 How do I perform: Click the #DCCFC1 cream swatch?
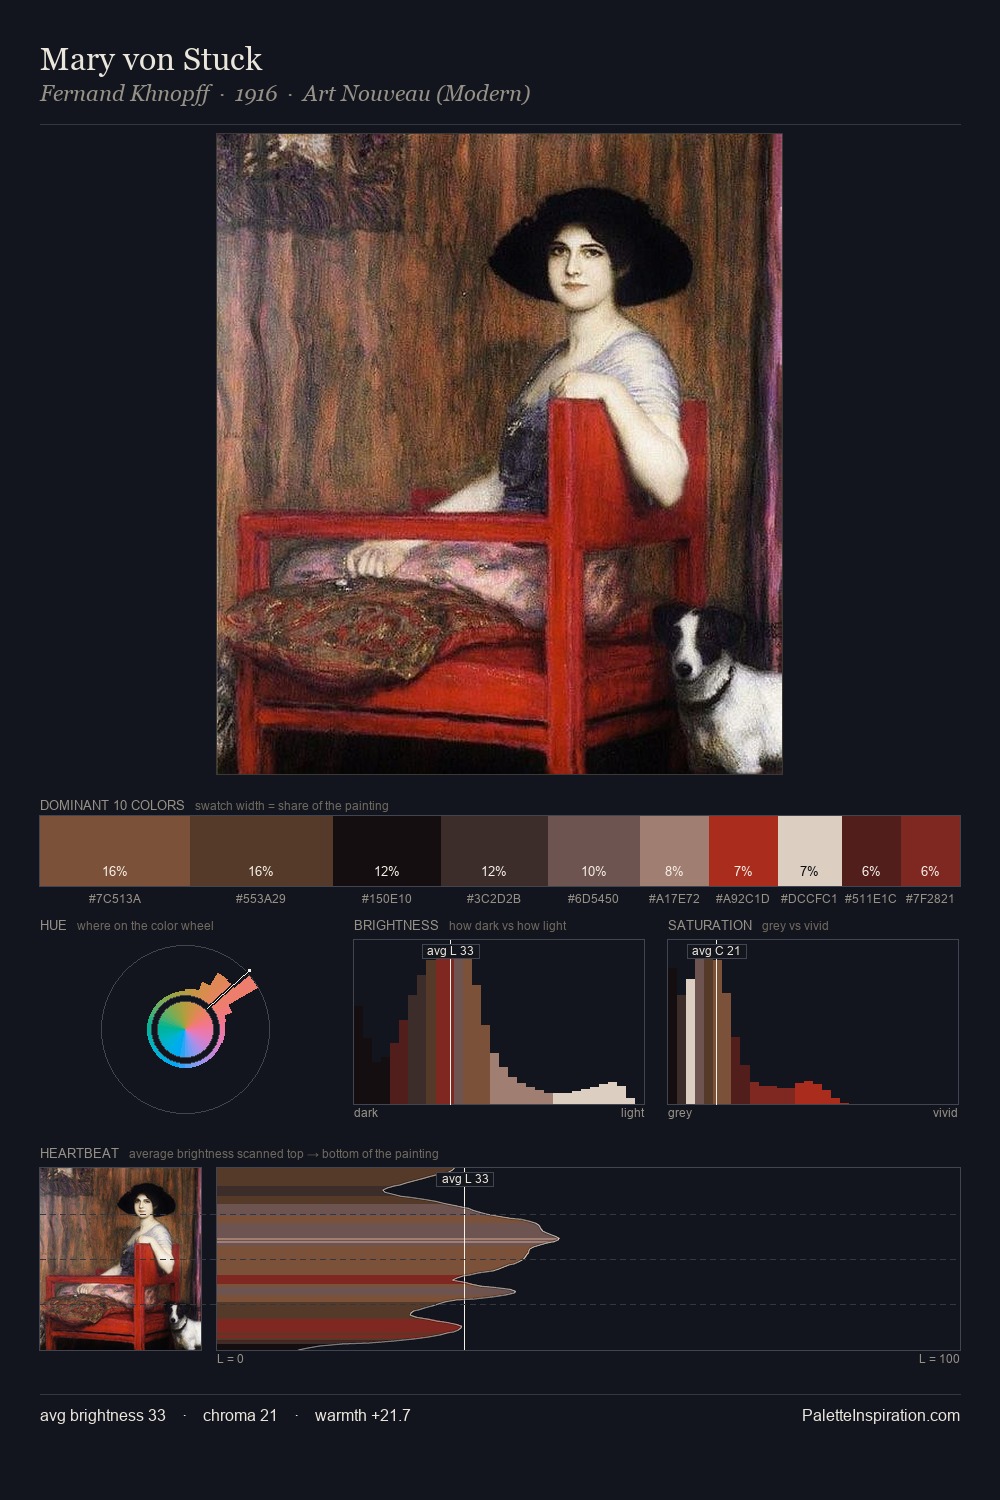pyautogui.click(x=810, y=851)
